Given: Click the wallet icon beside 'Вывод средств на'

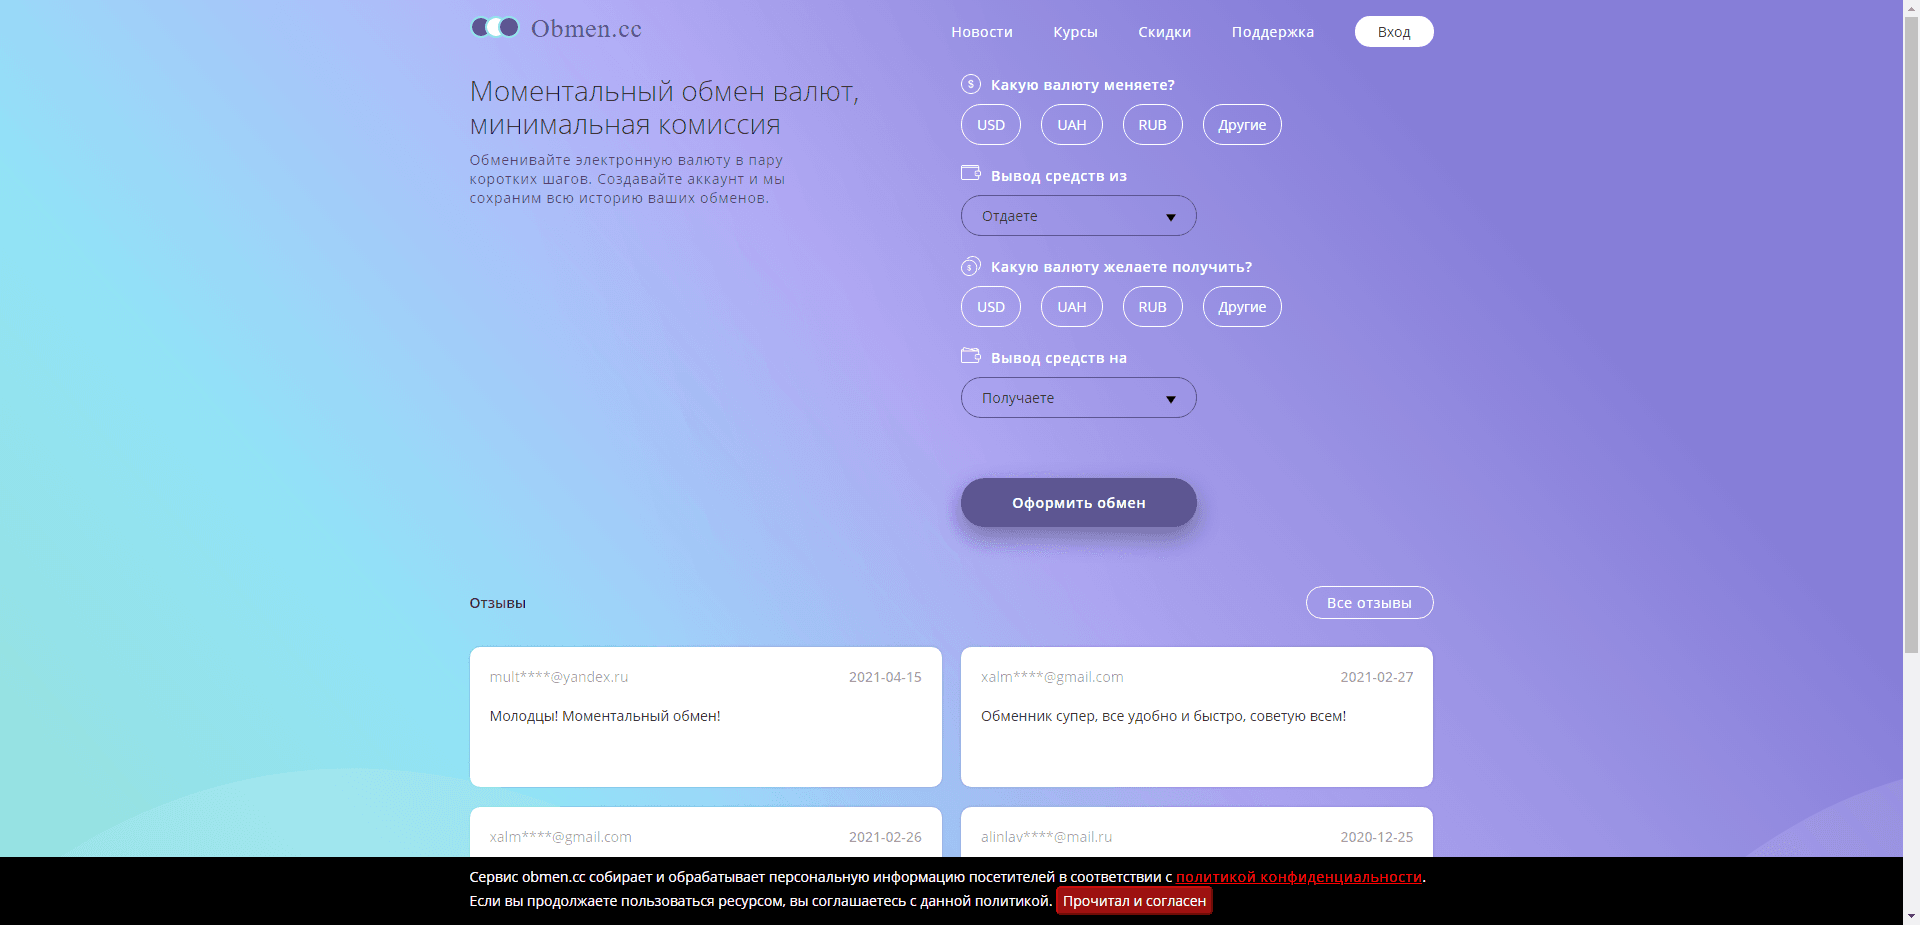Looking at the screenshot, I should (970, 355).
